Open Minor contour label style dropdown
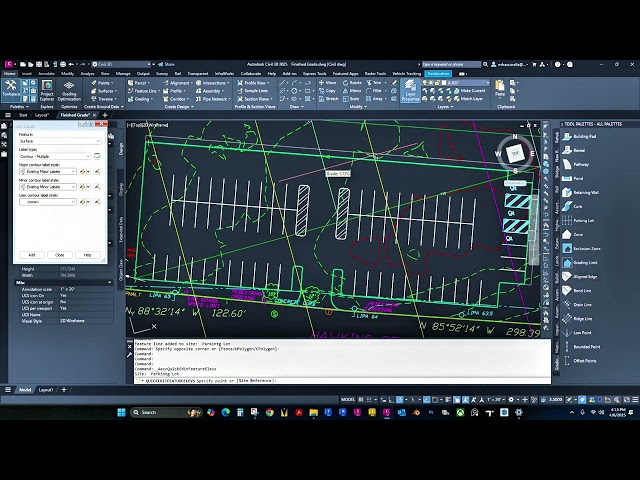This screenshot has width=640, height=480. pyautogui.click(x=48, y=187)
